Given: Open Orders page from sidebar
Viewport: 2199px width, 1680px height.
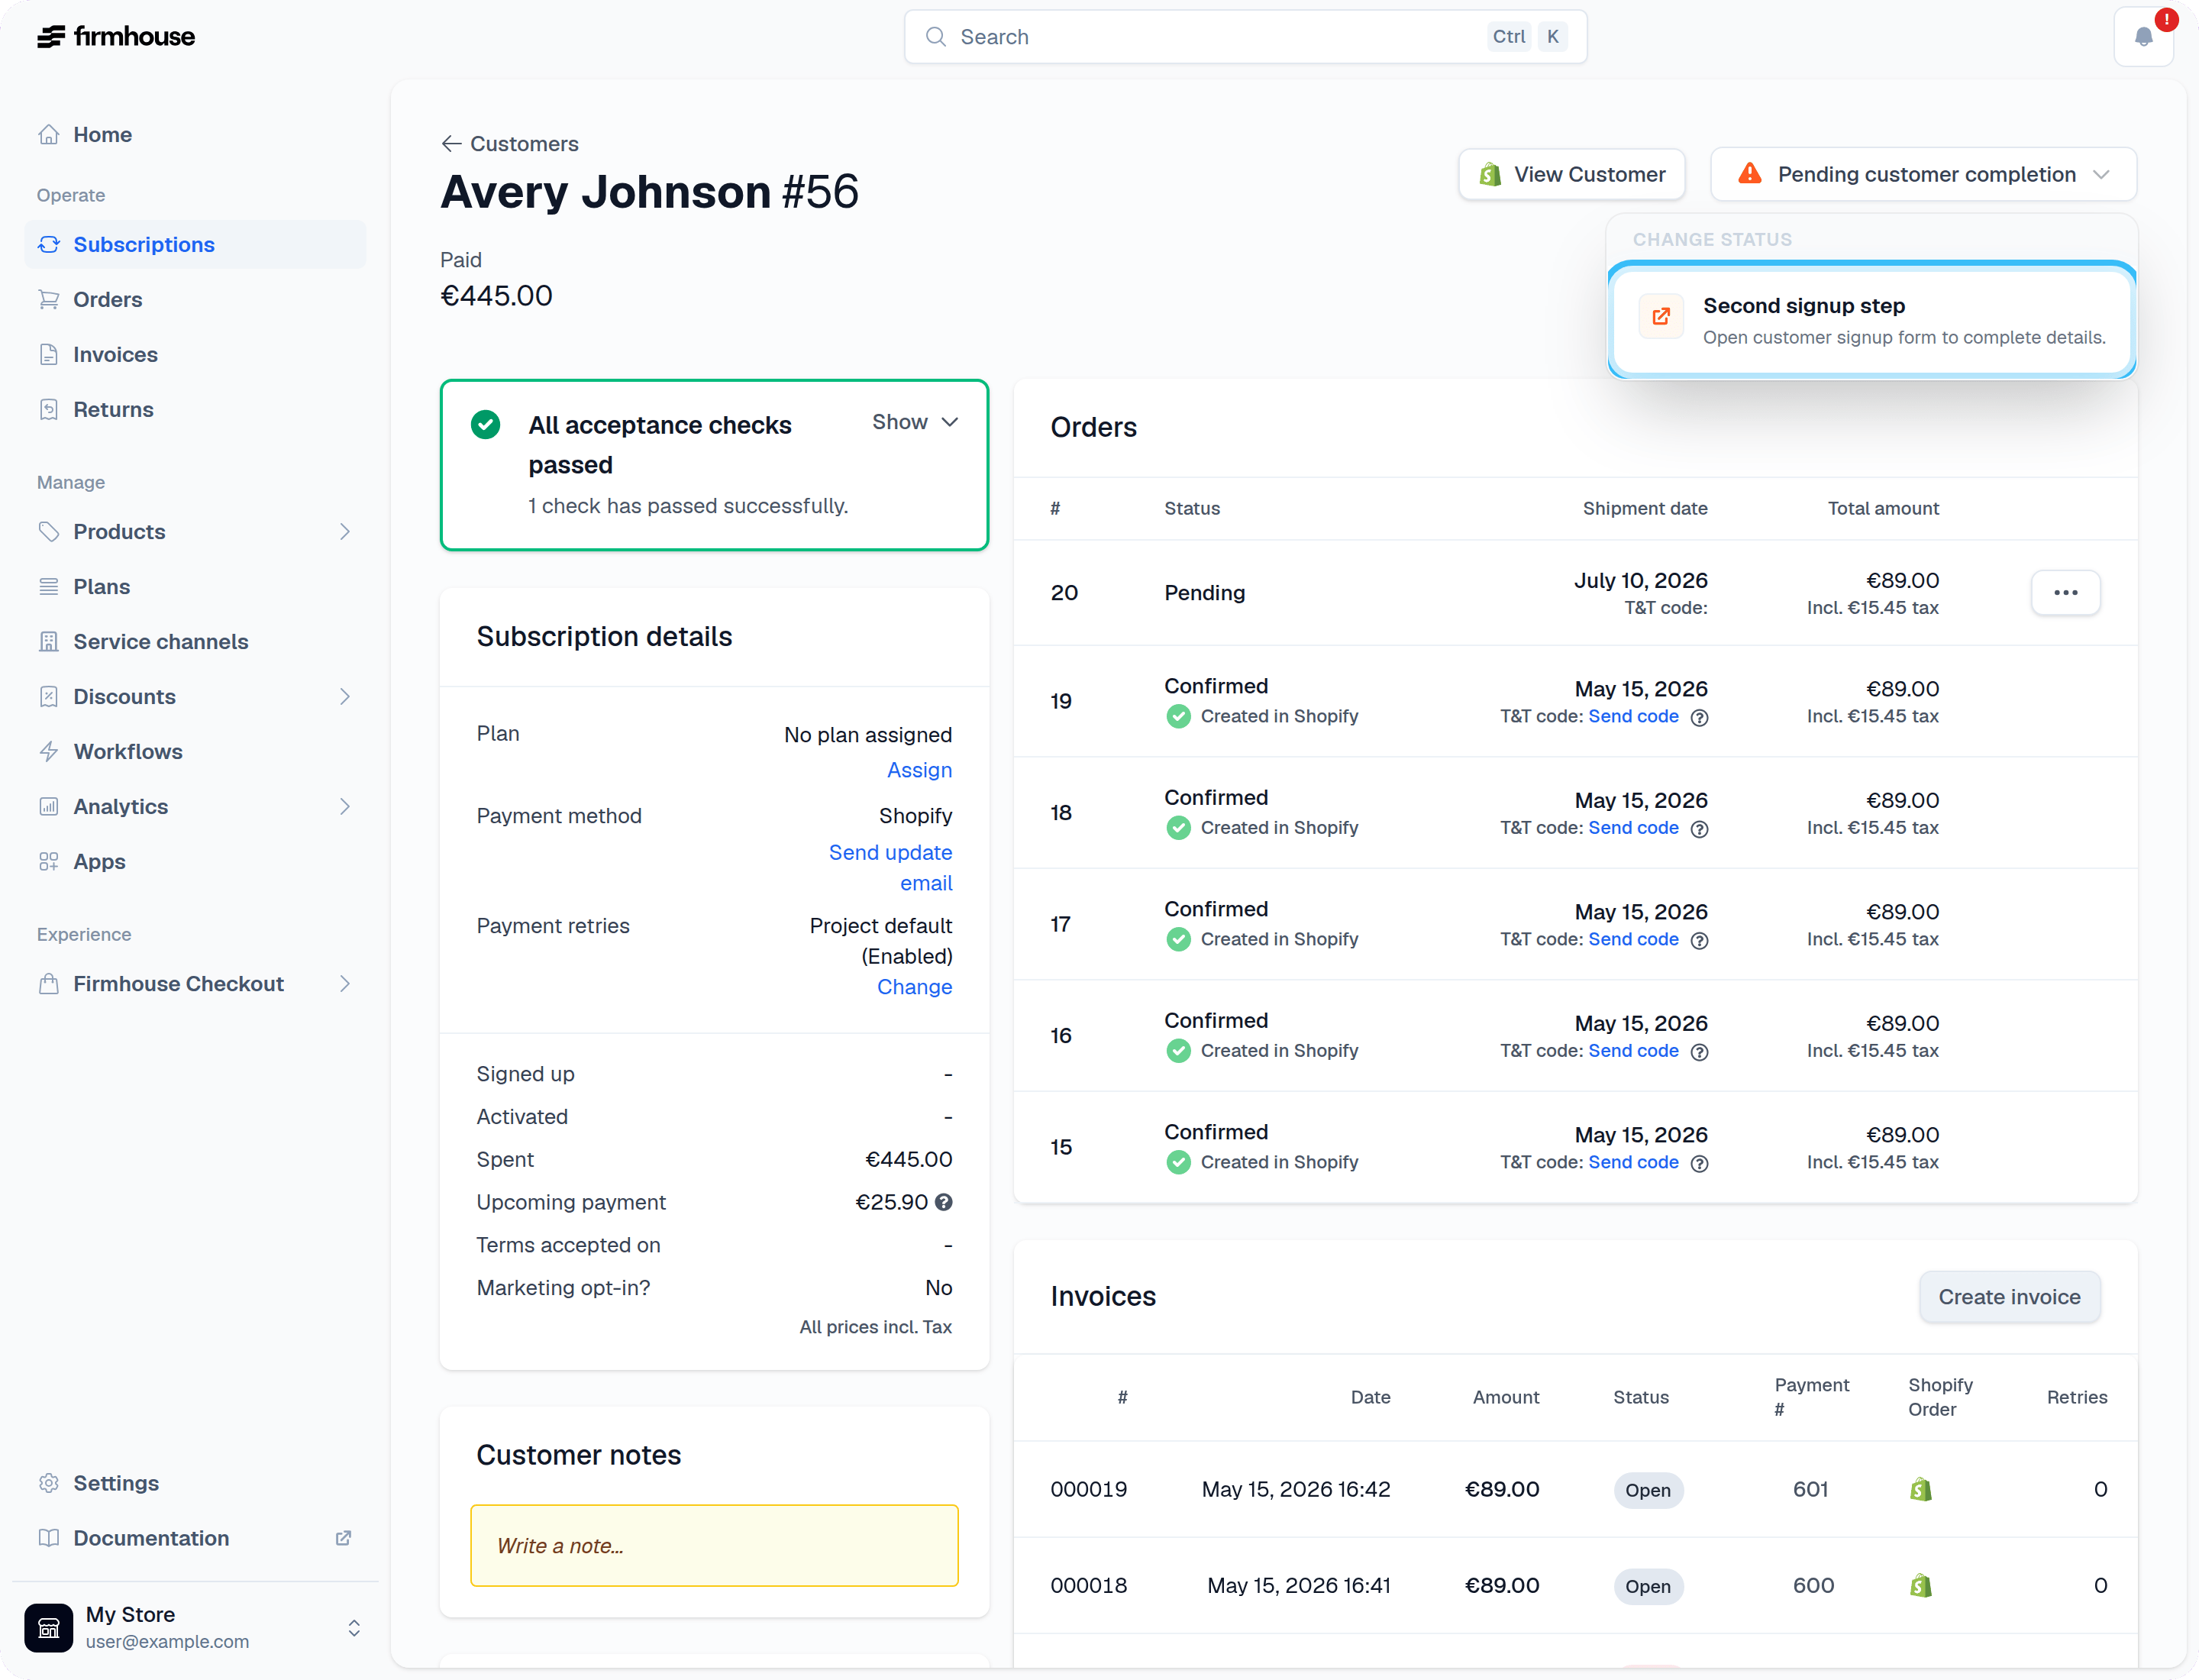Looking at the screenshot, I should click(x=195, y=300).
